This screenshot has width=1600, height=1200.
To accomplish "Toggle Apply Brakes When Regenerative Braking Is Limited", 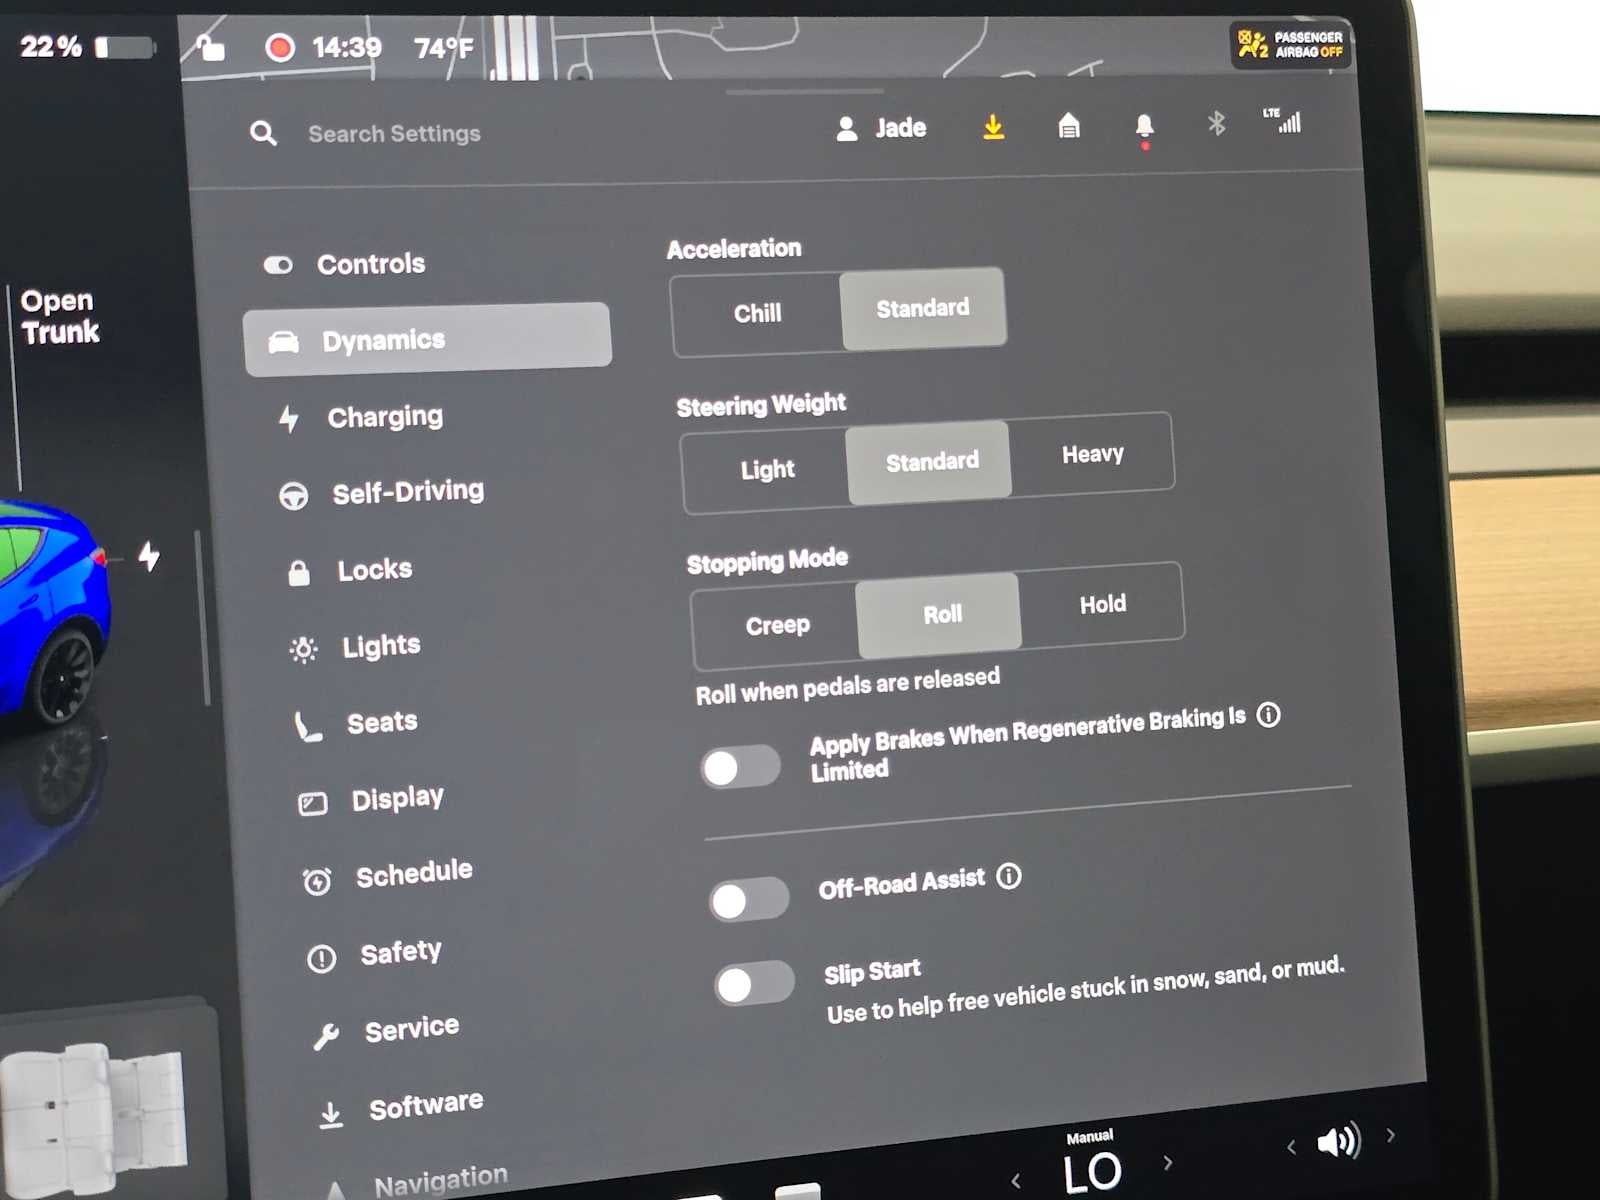I will point(740,768).
